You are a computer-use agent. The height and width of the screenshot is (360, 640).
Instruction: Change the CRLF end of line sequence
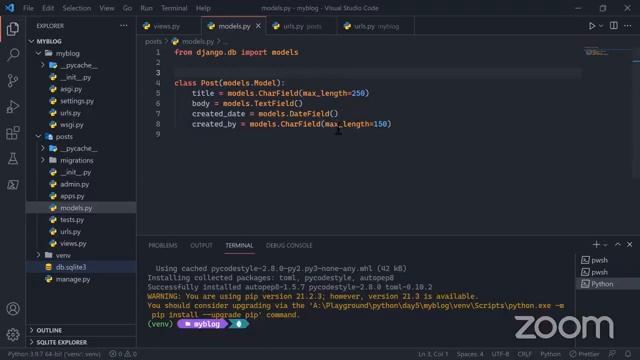(524, 354)
